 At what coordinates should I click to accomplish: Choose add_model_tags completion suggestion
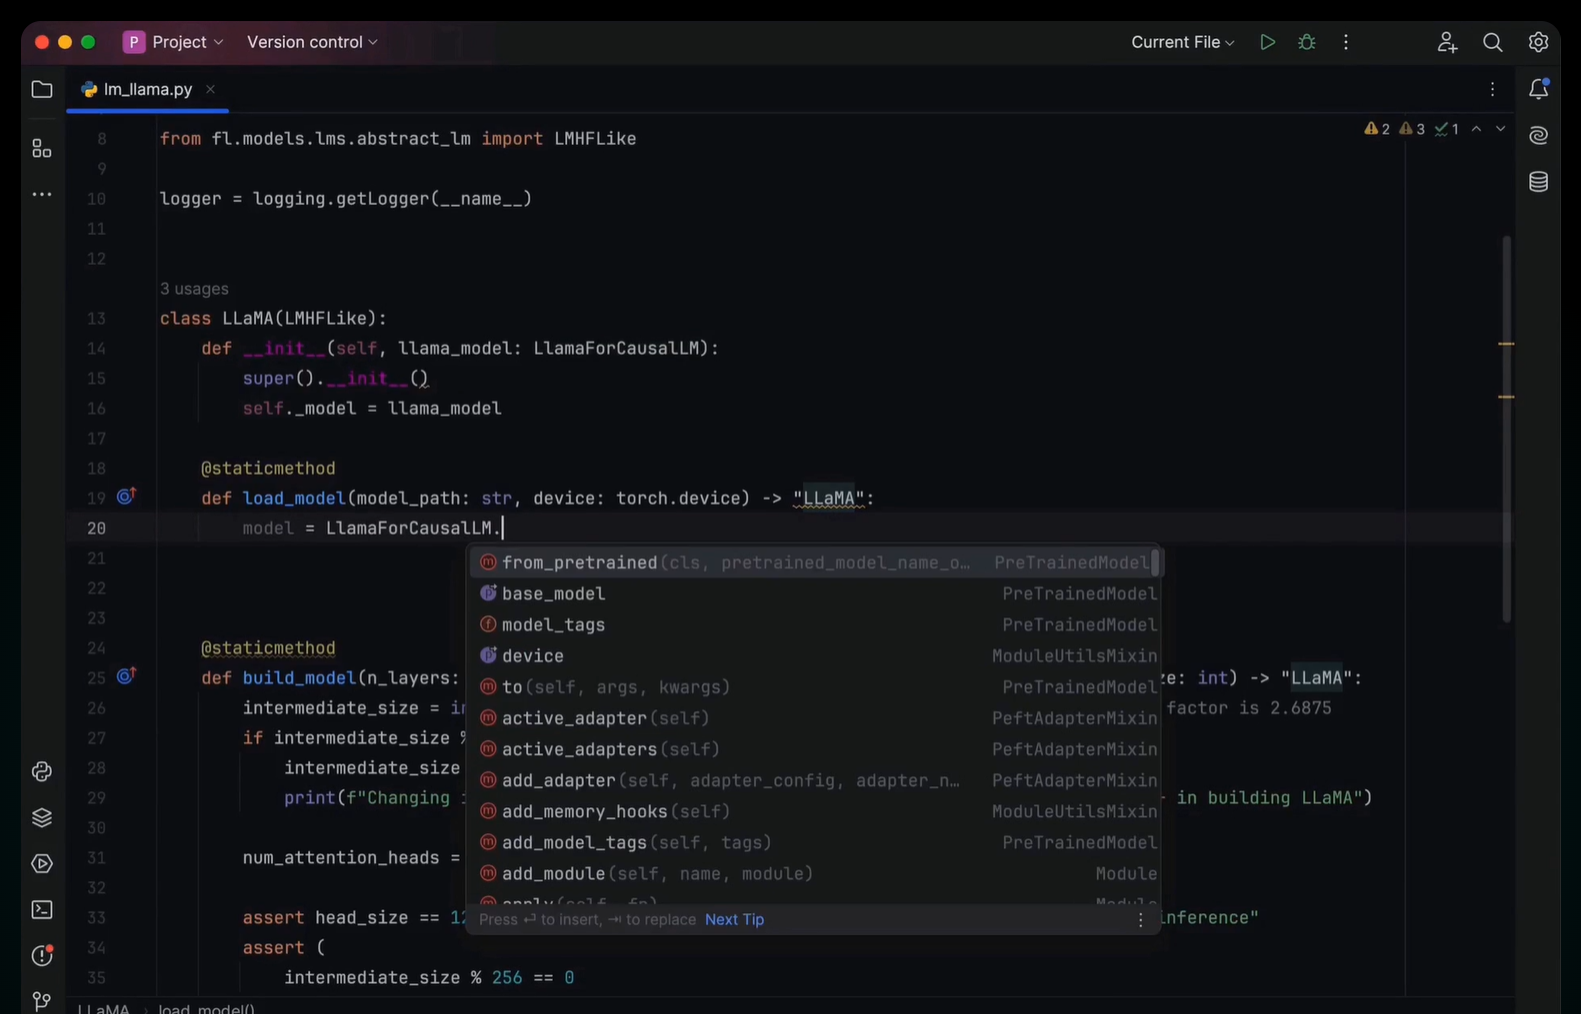coord(814,842)
